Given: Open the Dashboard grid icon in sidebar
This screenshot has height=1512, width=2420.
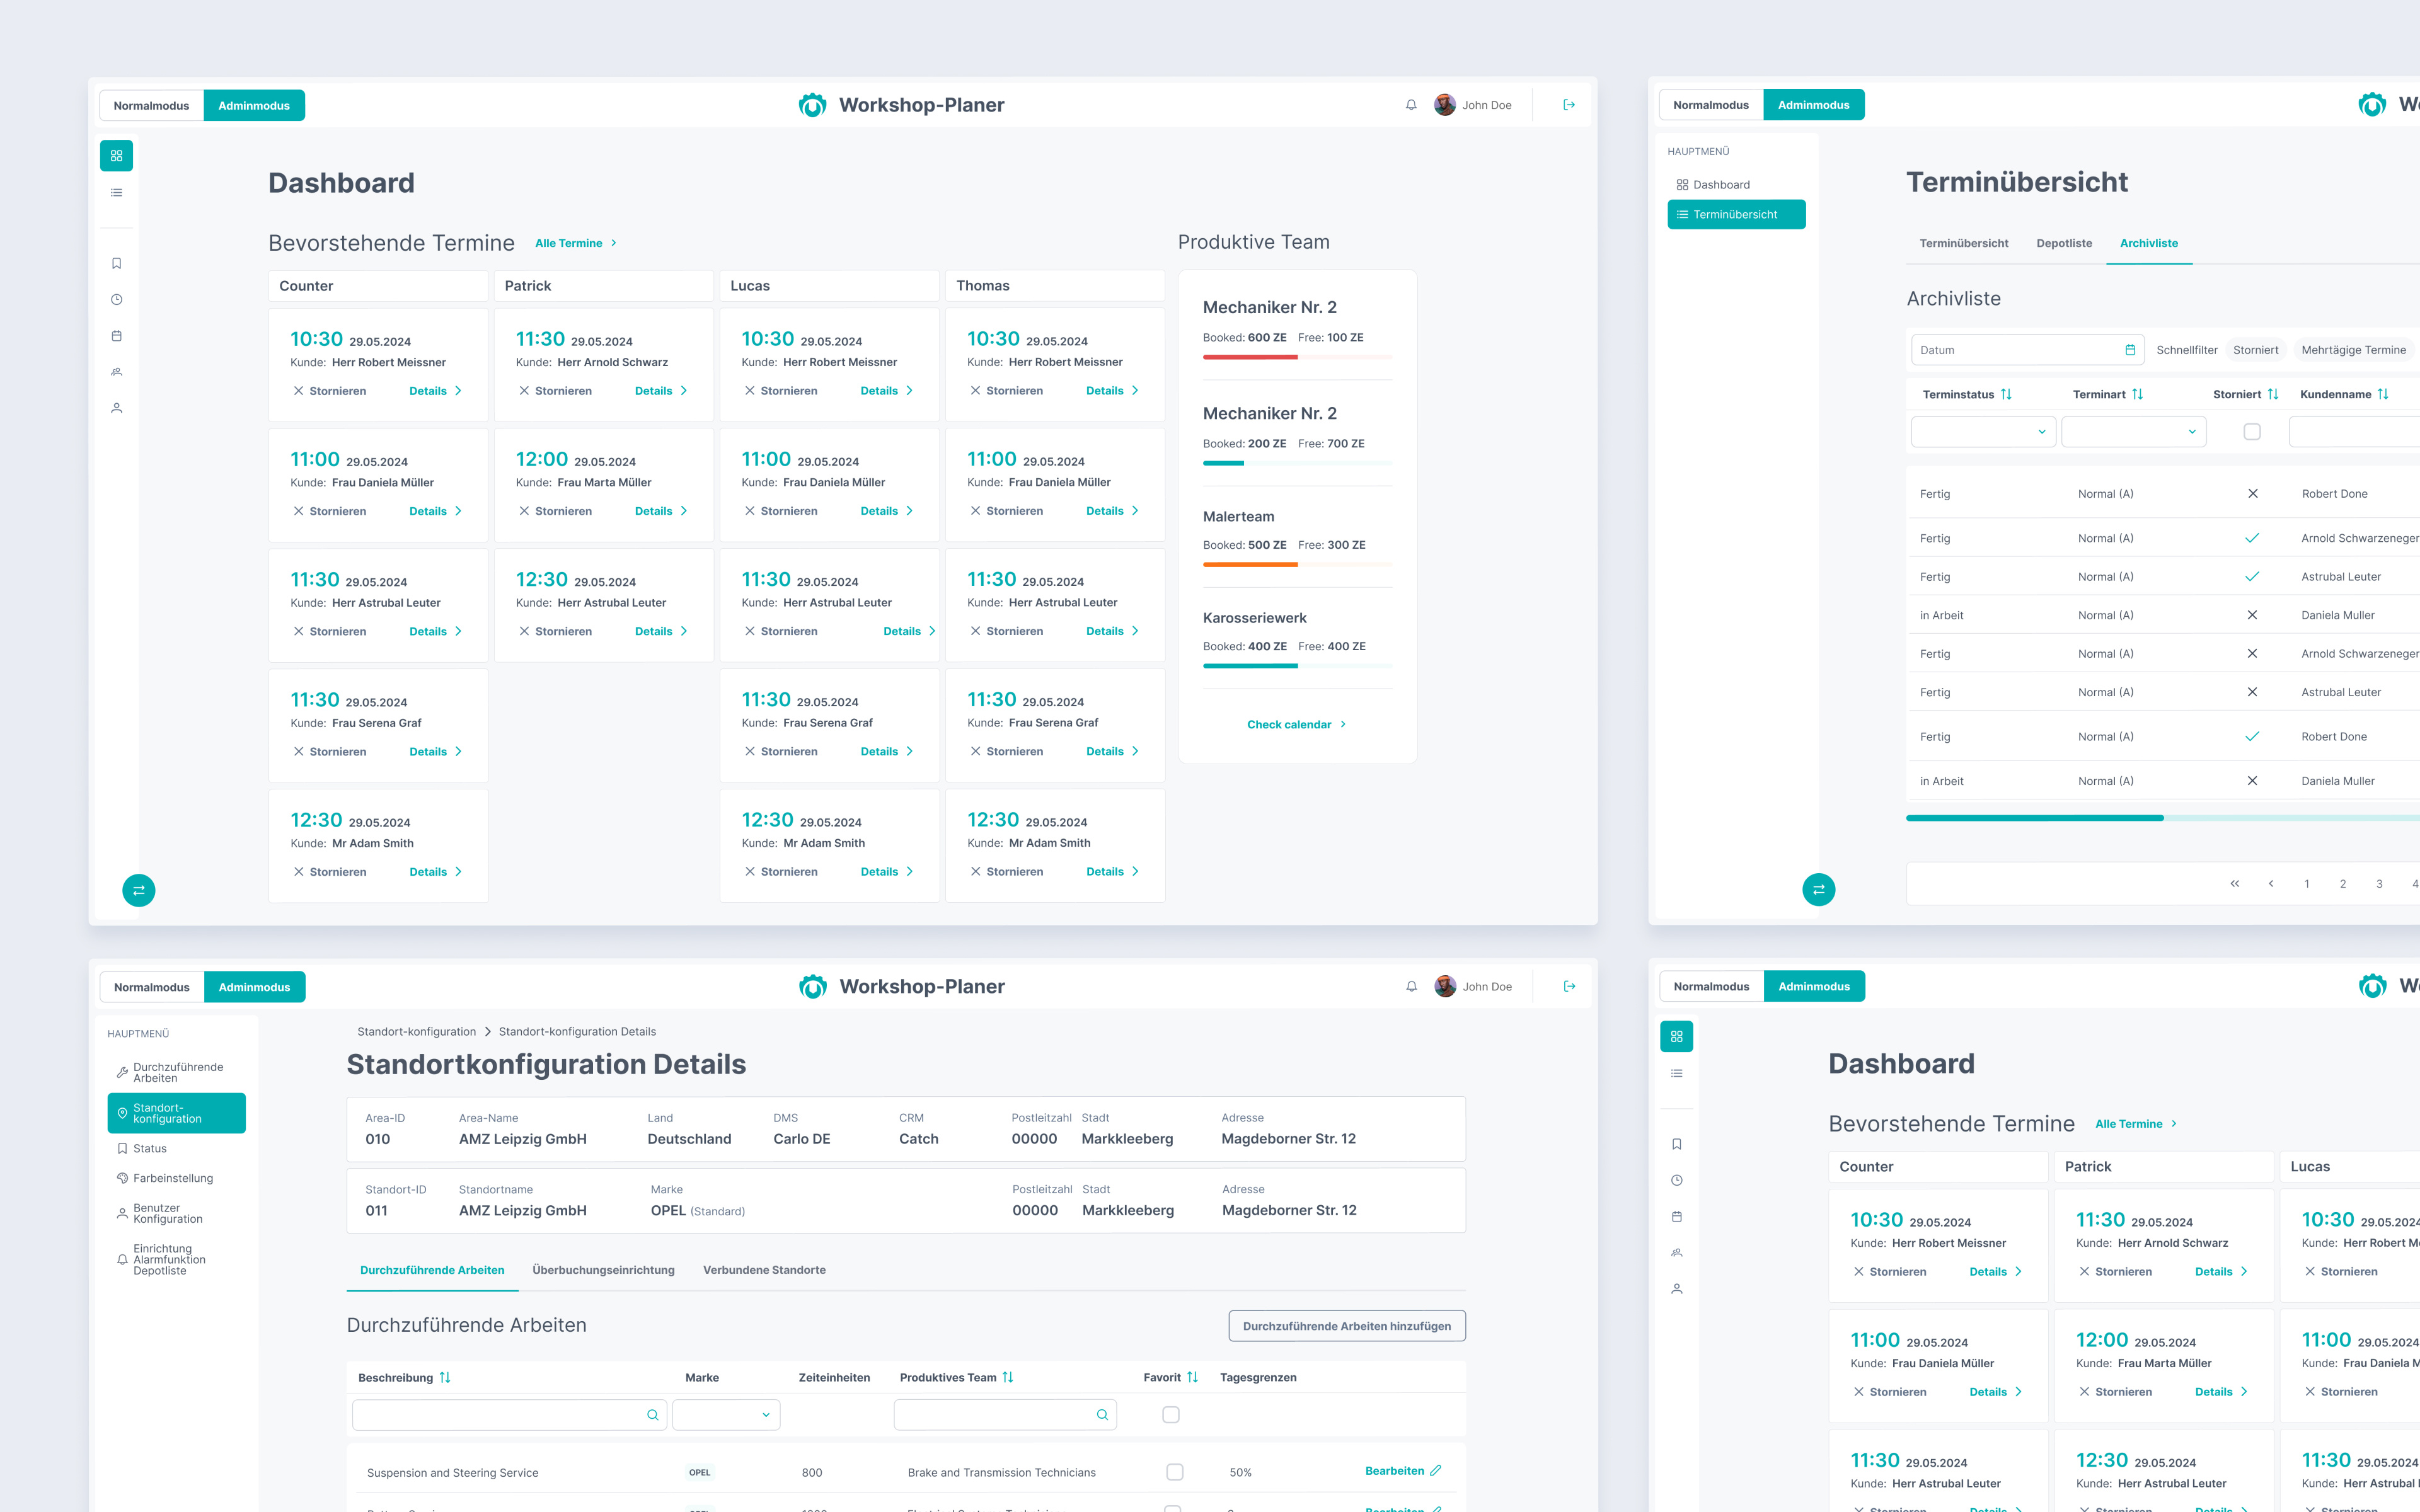Looking at the screenshot, I should point(116,155).
